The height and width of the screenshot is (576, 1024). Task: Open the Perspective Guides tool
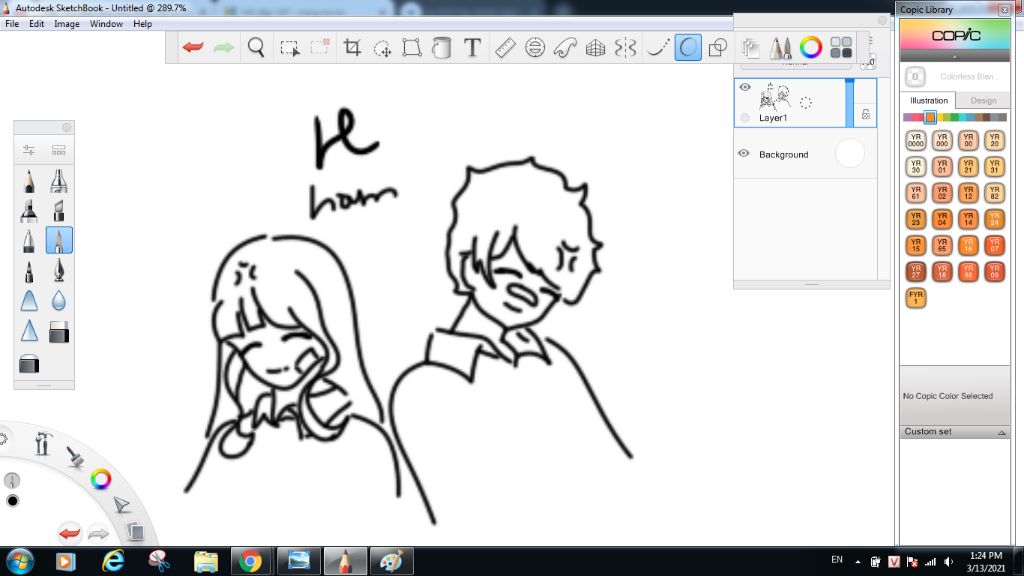tap(595, 48)
